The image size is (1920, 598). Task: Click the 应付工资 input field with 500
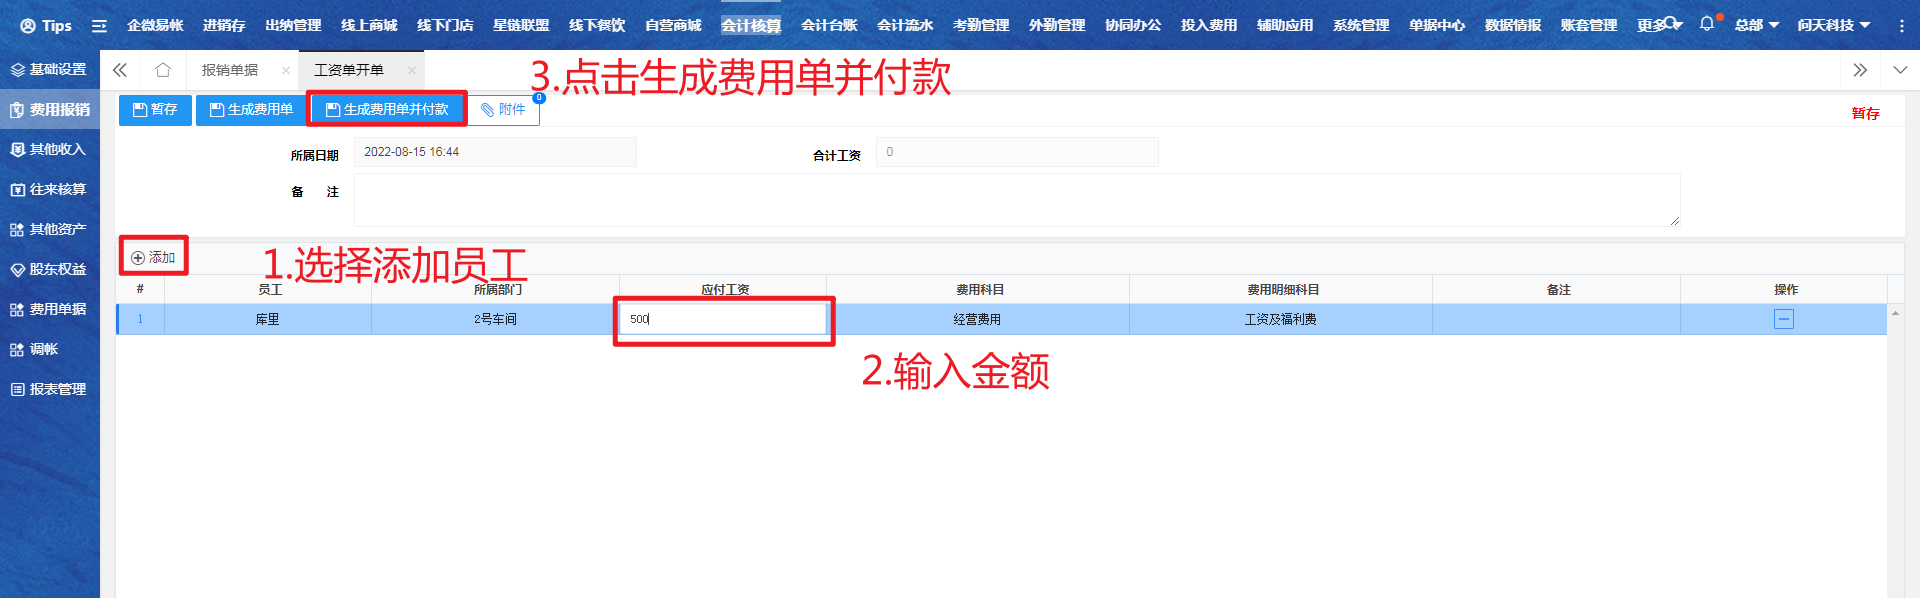[723, 319]
